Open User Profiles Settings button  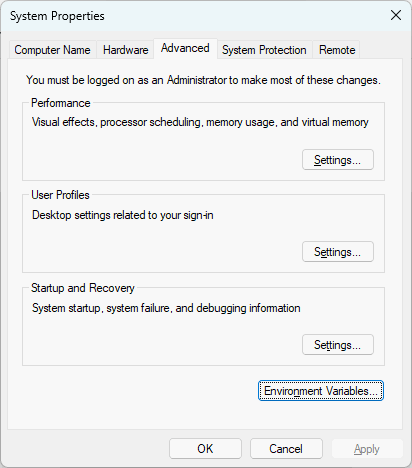pos(338,252)
